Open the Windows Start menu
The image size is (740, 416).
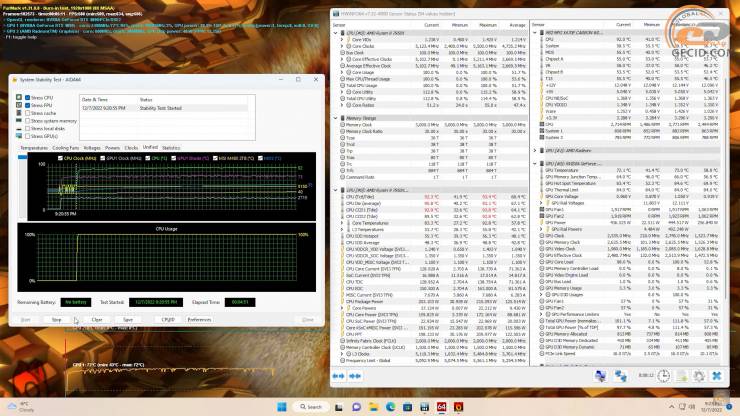(282, 407)
